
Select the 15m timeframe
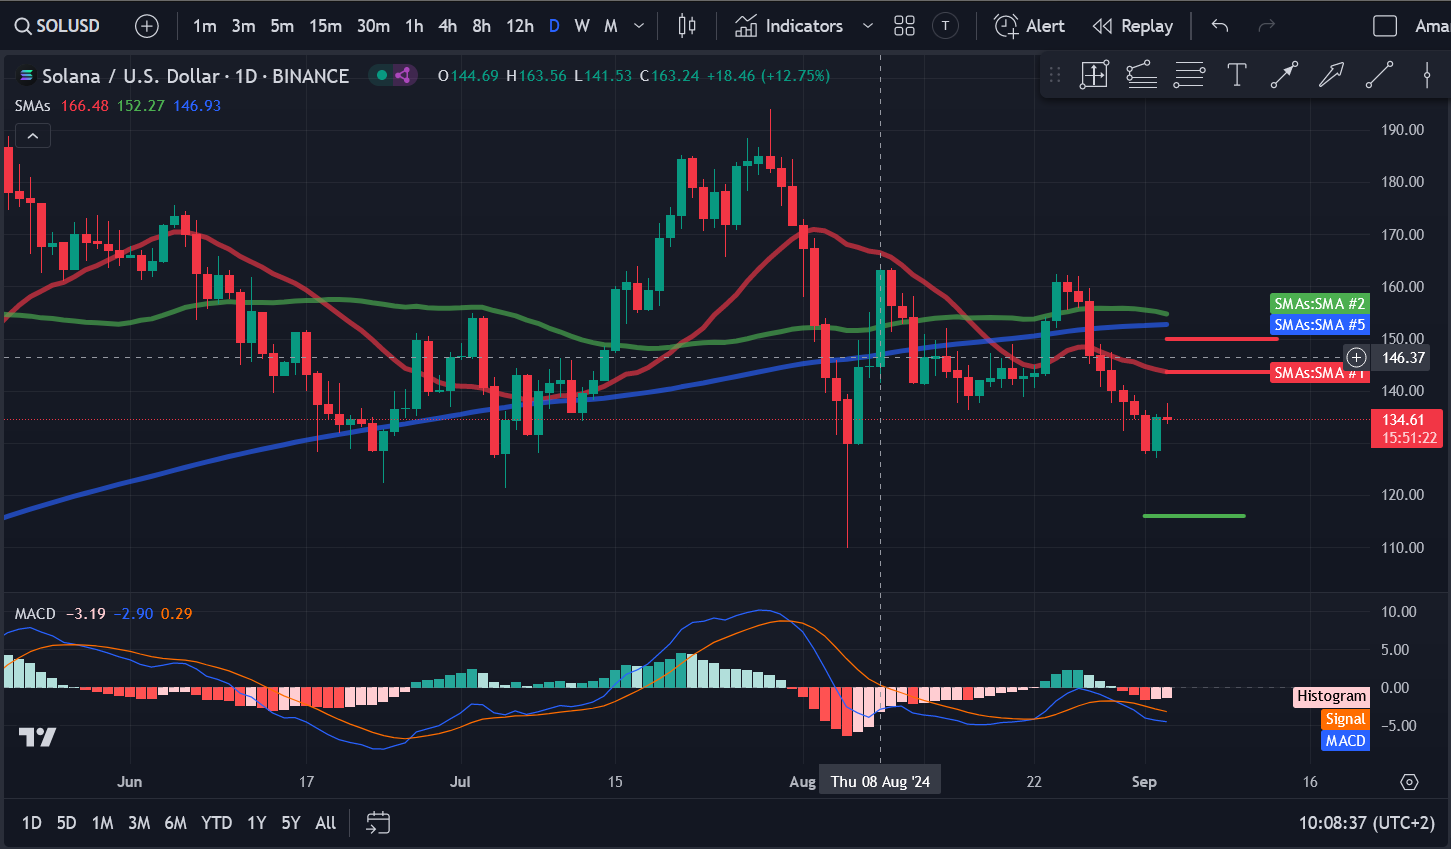point(325,26)
